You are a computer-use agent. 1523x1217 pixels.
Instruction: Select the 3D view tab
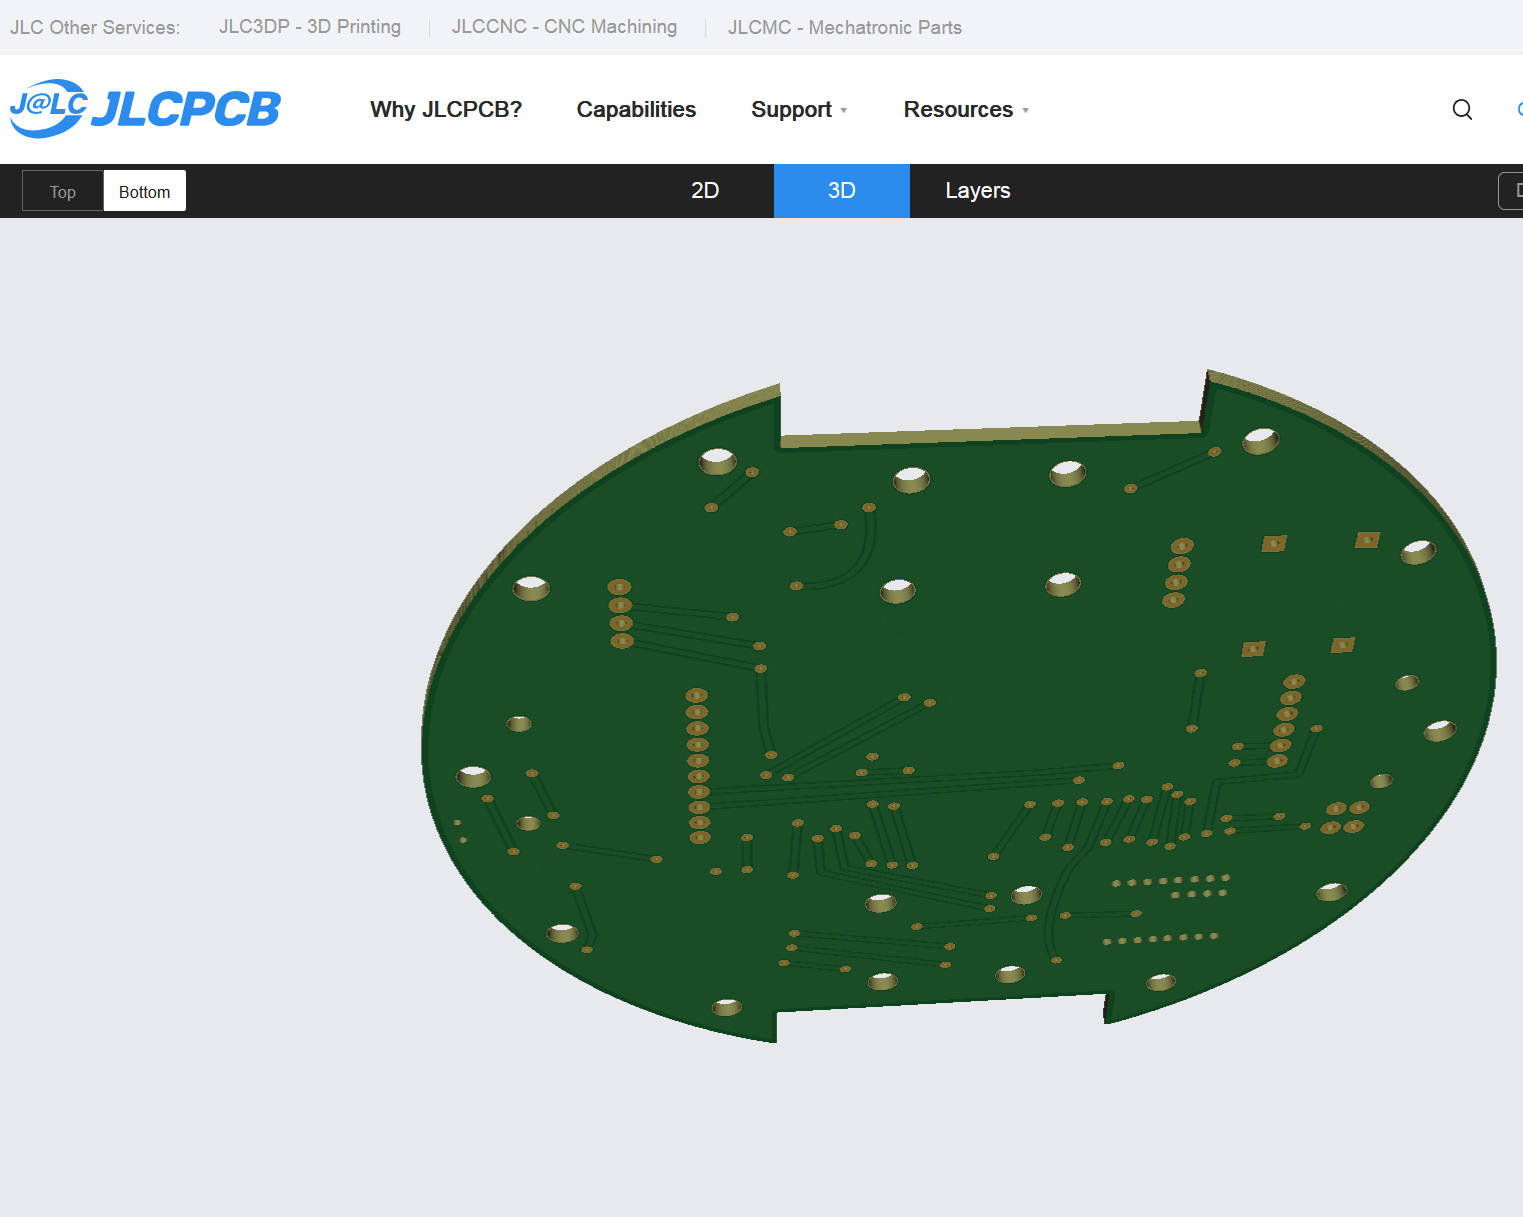(842, 191)
